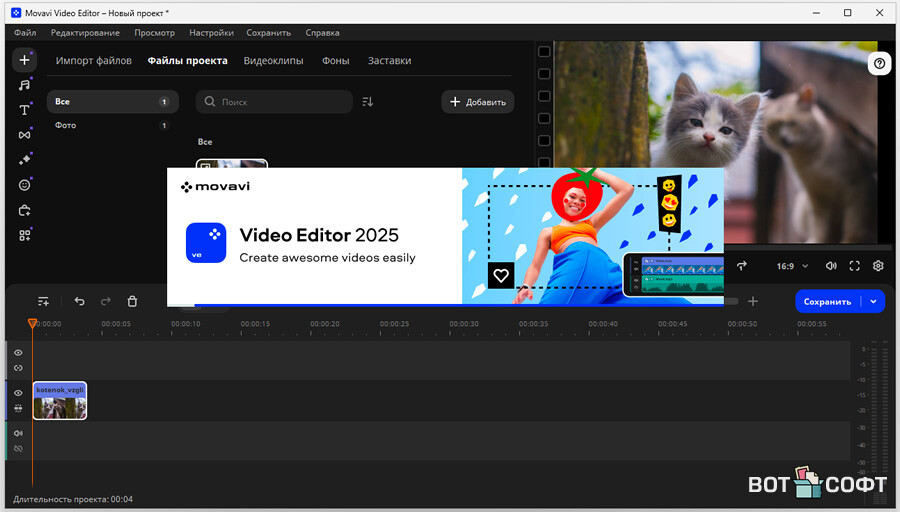Open preview settings gear
The image size is (900, 512).
(x=878, y=266)
